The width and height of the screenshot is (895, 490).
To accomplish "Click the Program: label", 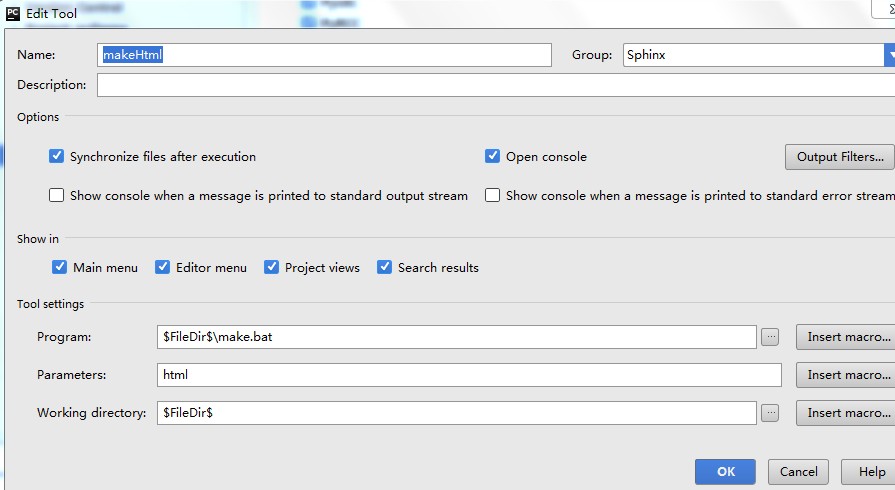I will (64, 337).
